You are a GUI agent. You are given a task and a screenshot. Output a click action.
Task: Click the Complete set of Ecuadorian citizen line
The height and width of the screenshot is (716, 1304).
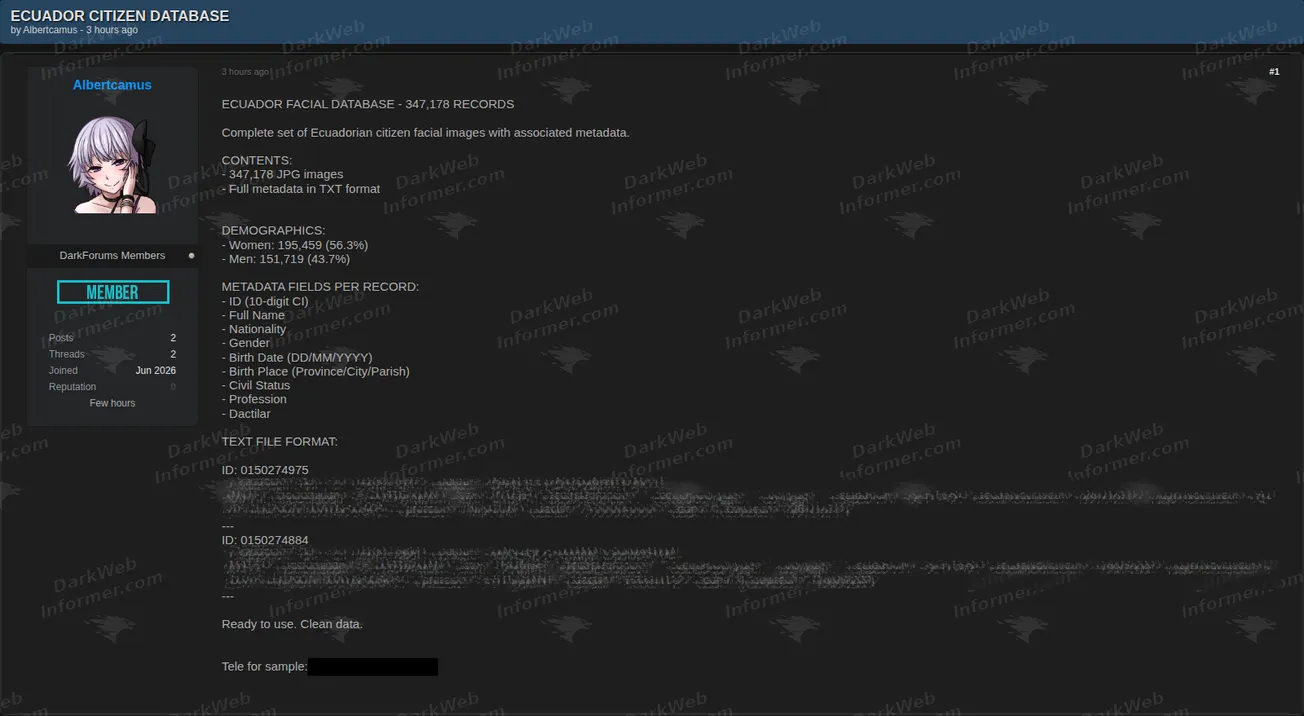click(426, 133)
